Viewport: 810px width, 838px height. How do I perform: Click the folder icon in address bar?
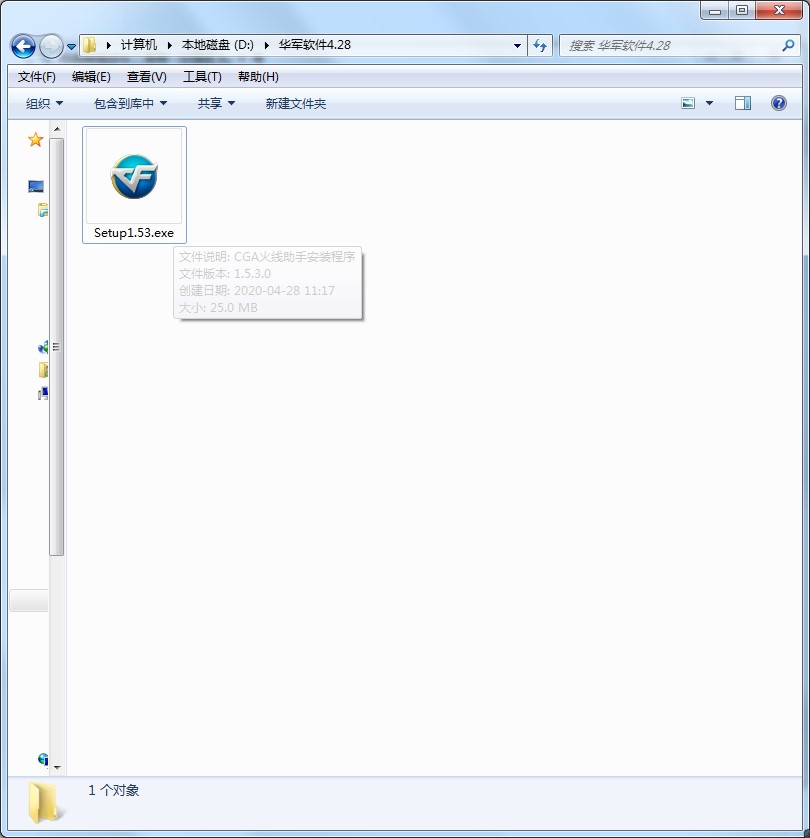90,45
